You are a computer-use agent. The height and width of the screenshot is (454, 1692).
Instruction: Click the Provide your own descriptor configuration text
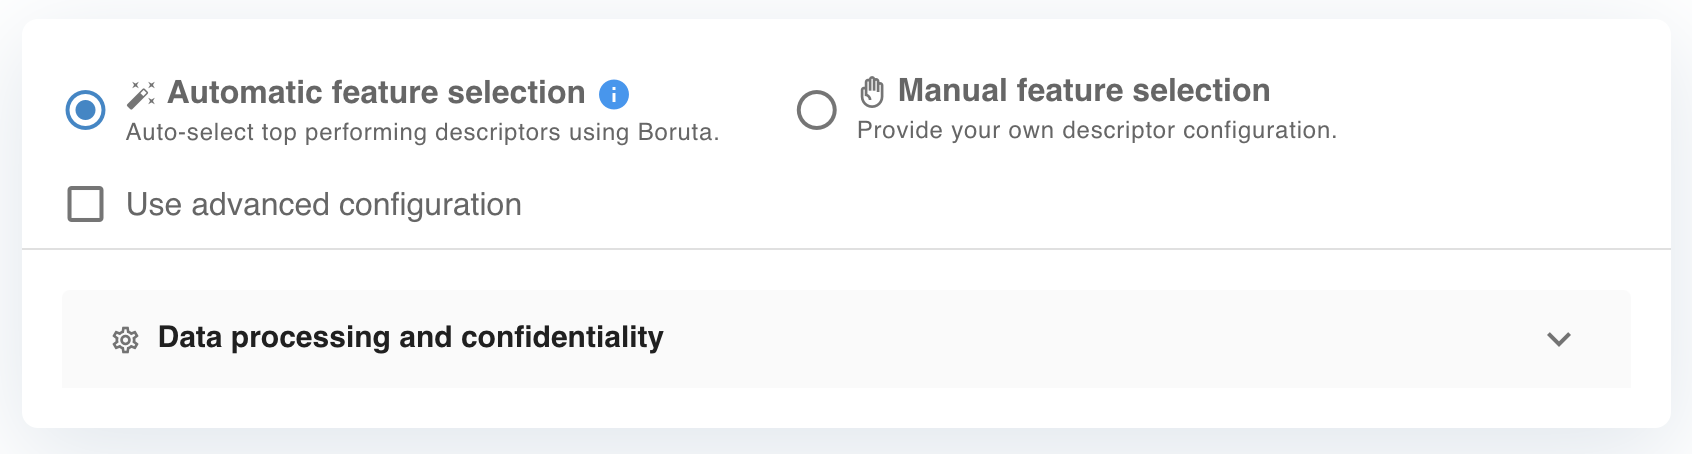point(1096,130)
